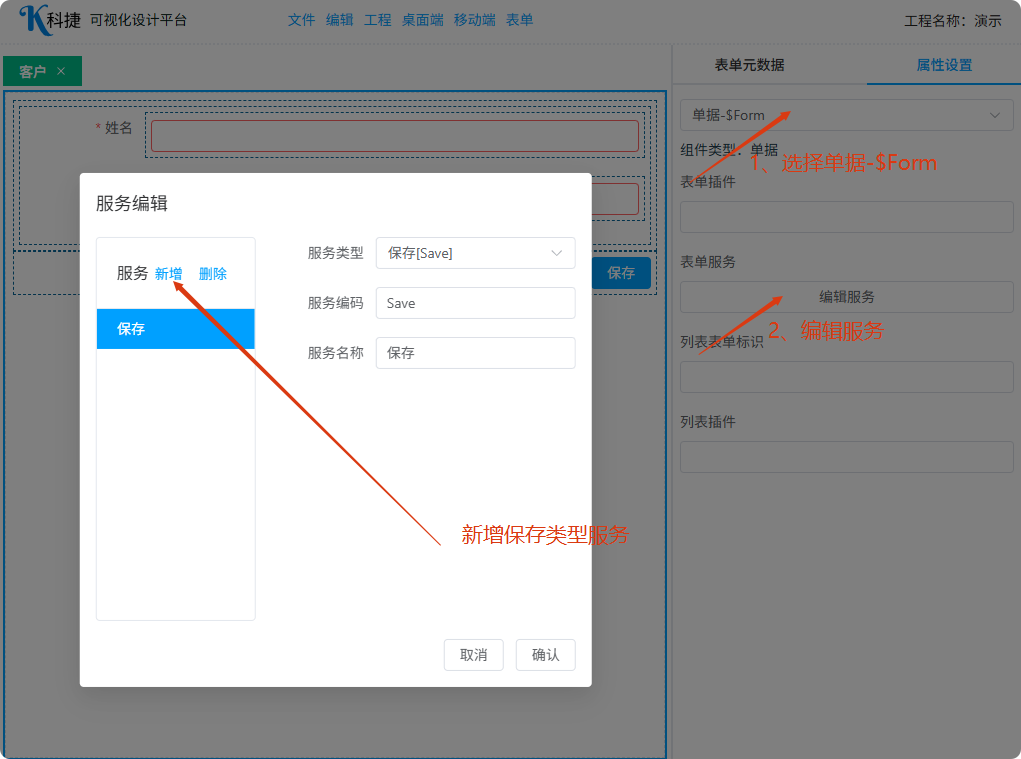Click 新增 link to add a service
The height and width of the screenshot is (759, 1021).
pos(168,274)
